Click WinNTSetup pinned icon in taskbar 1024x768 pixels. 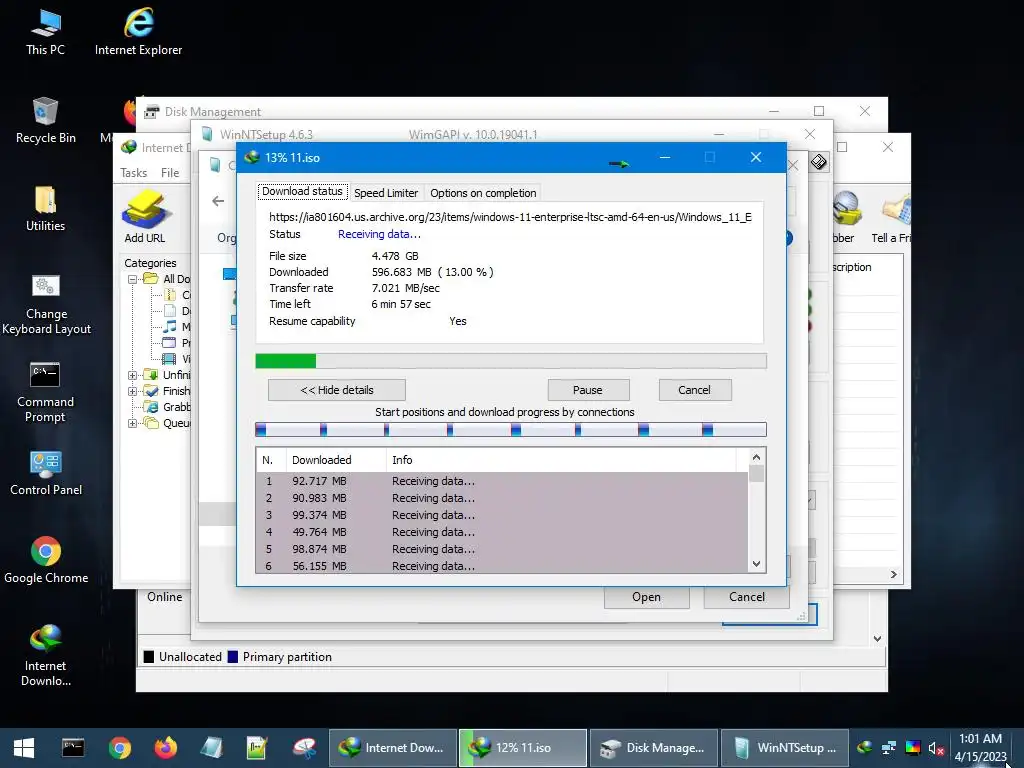(x=212, y=748)
